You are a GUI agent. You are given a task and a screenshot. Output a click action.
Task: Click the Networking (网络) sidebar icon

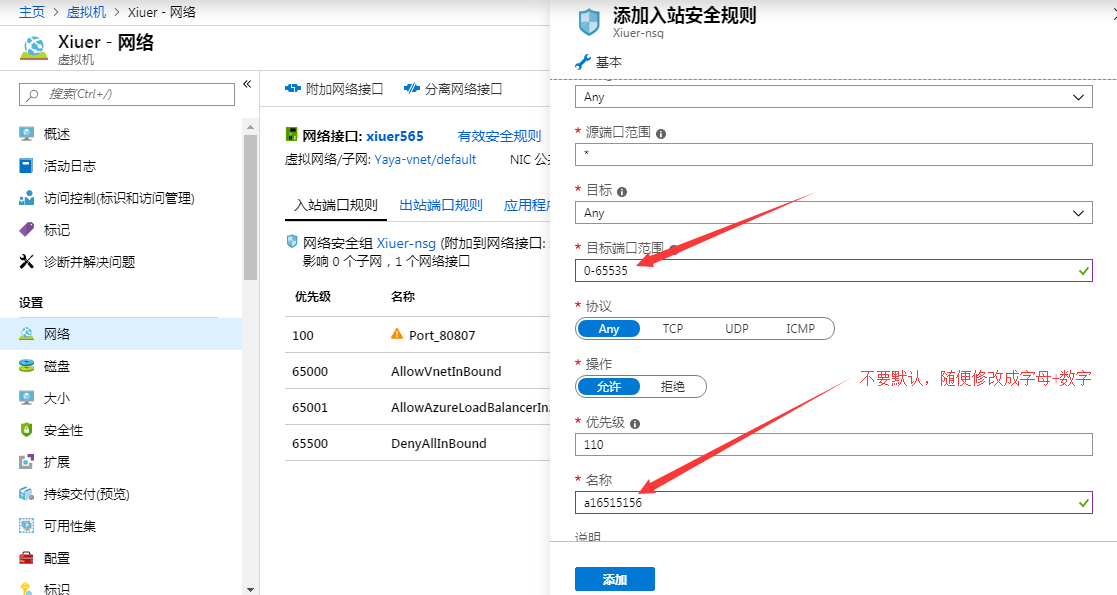[26, 333]
